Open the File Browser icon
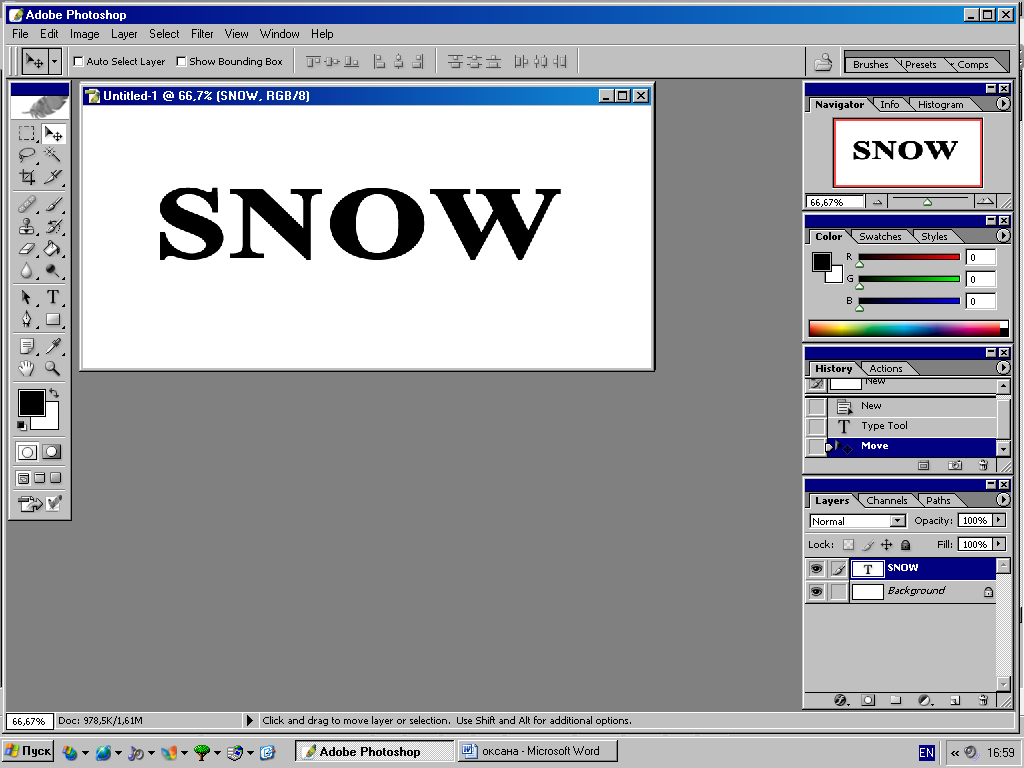Screen dimensions: 1024x768 click(823, 62)
